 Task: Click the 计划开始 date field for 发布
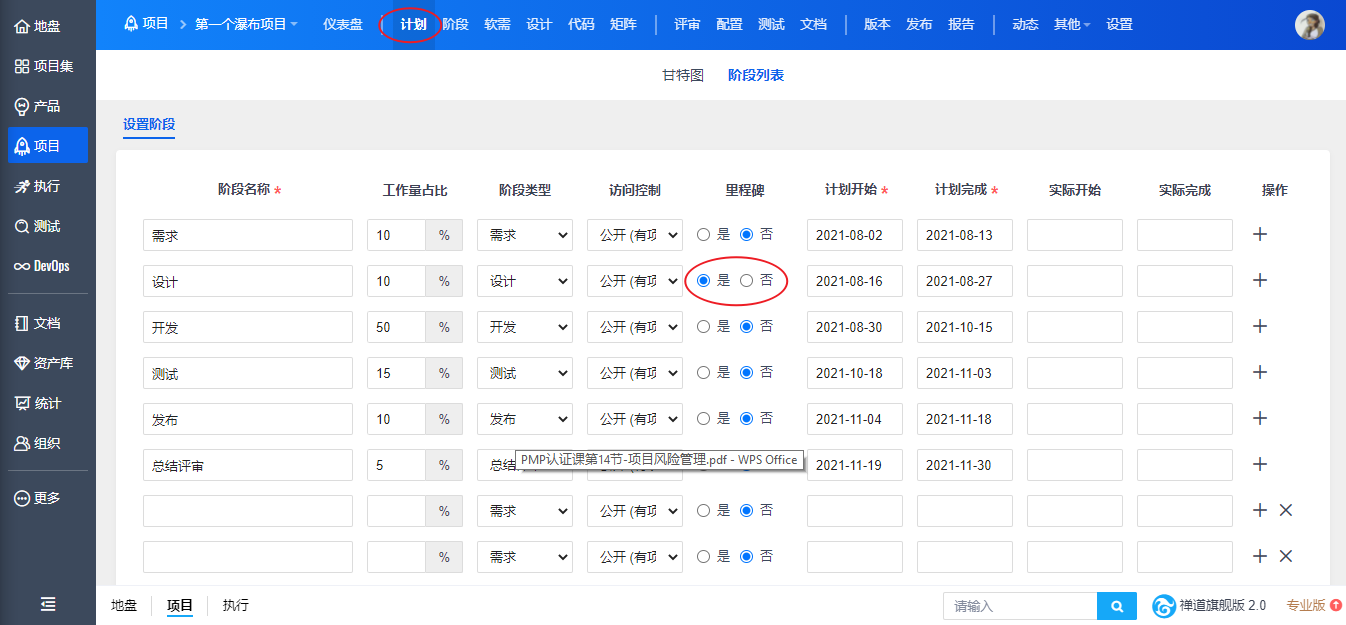[x=854, y=419]
